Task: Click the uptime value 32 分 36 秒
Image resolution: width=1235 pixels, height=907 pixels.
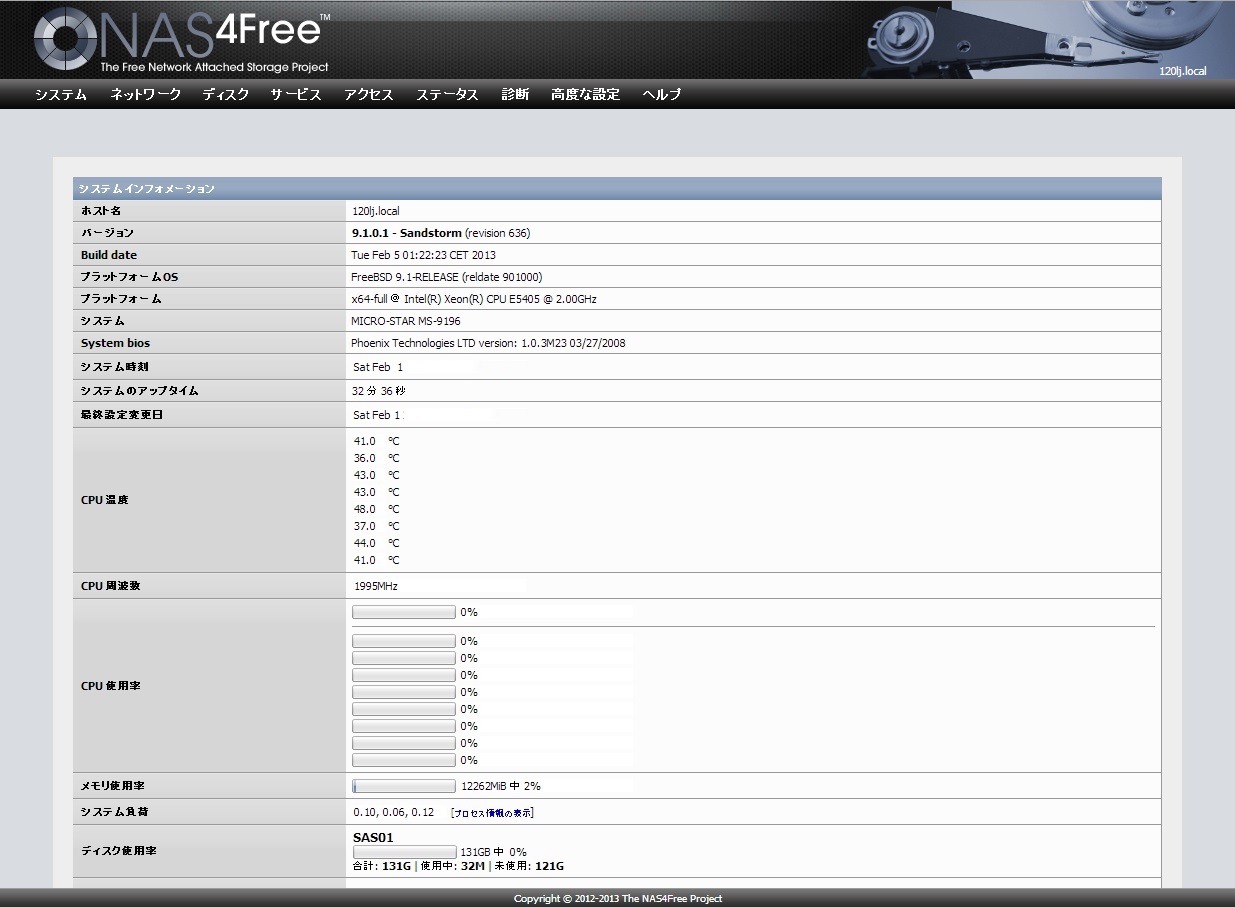Action: (x=380, y=391)
